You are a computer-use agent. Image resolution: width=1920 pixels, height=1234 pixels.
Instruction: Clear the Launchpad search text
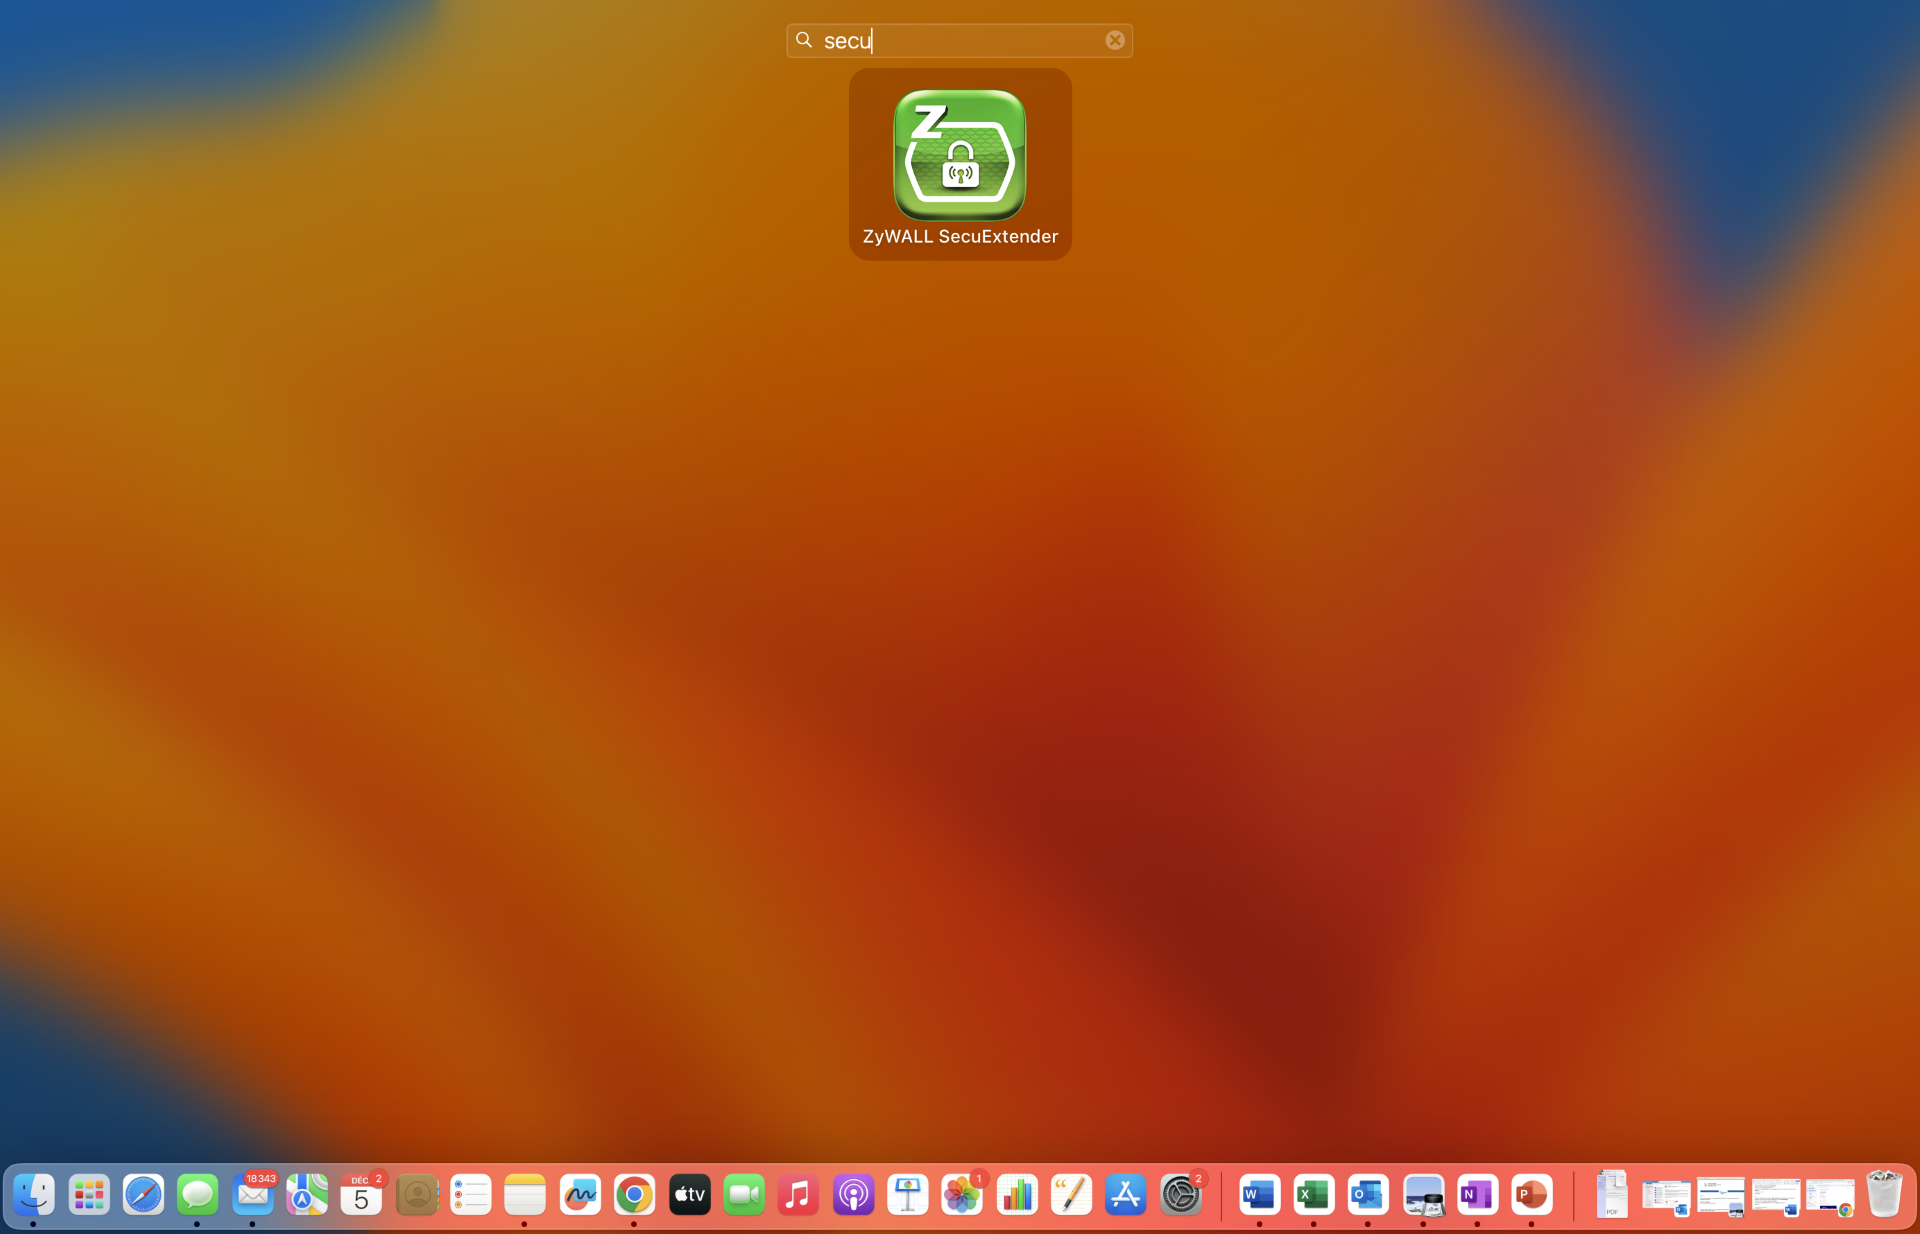(1114, 40)
